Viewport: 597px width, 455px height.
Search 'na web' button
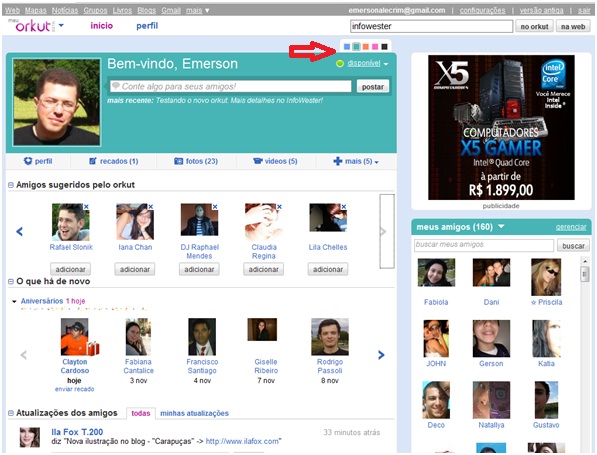click(573, 27)
